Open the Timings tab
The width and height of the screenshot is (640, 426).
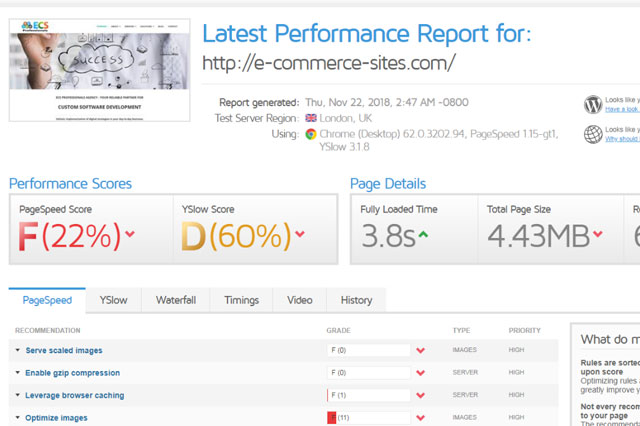242,300
